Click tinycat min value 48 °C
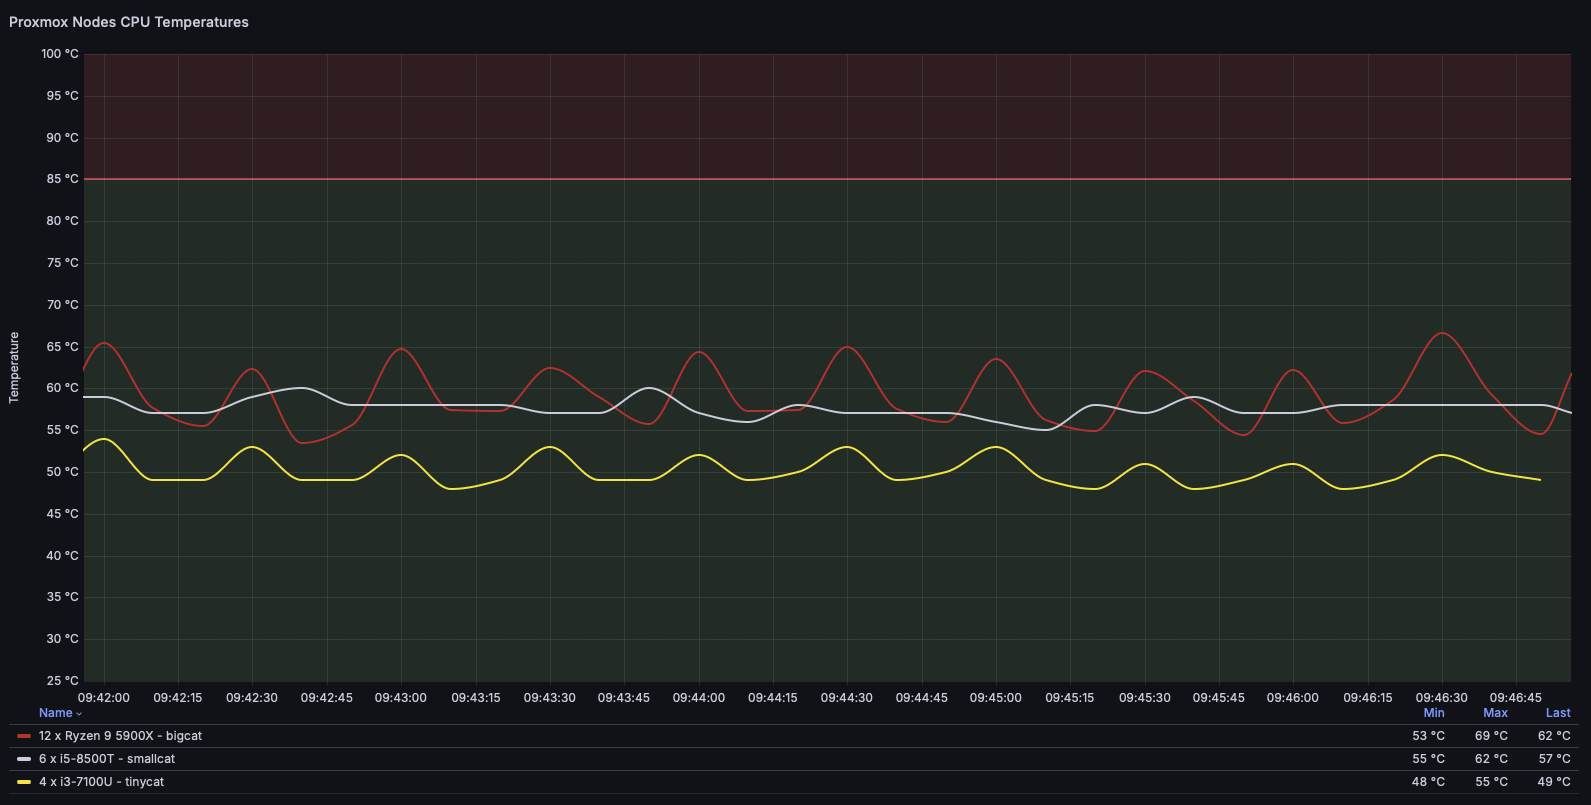 (x=1428, y=782)
